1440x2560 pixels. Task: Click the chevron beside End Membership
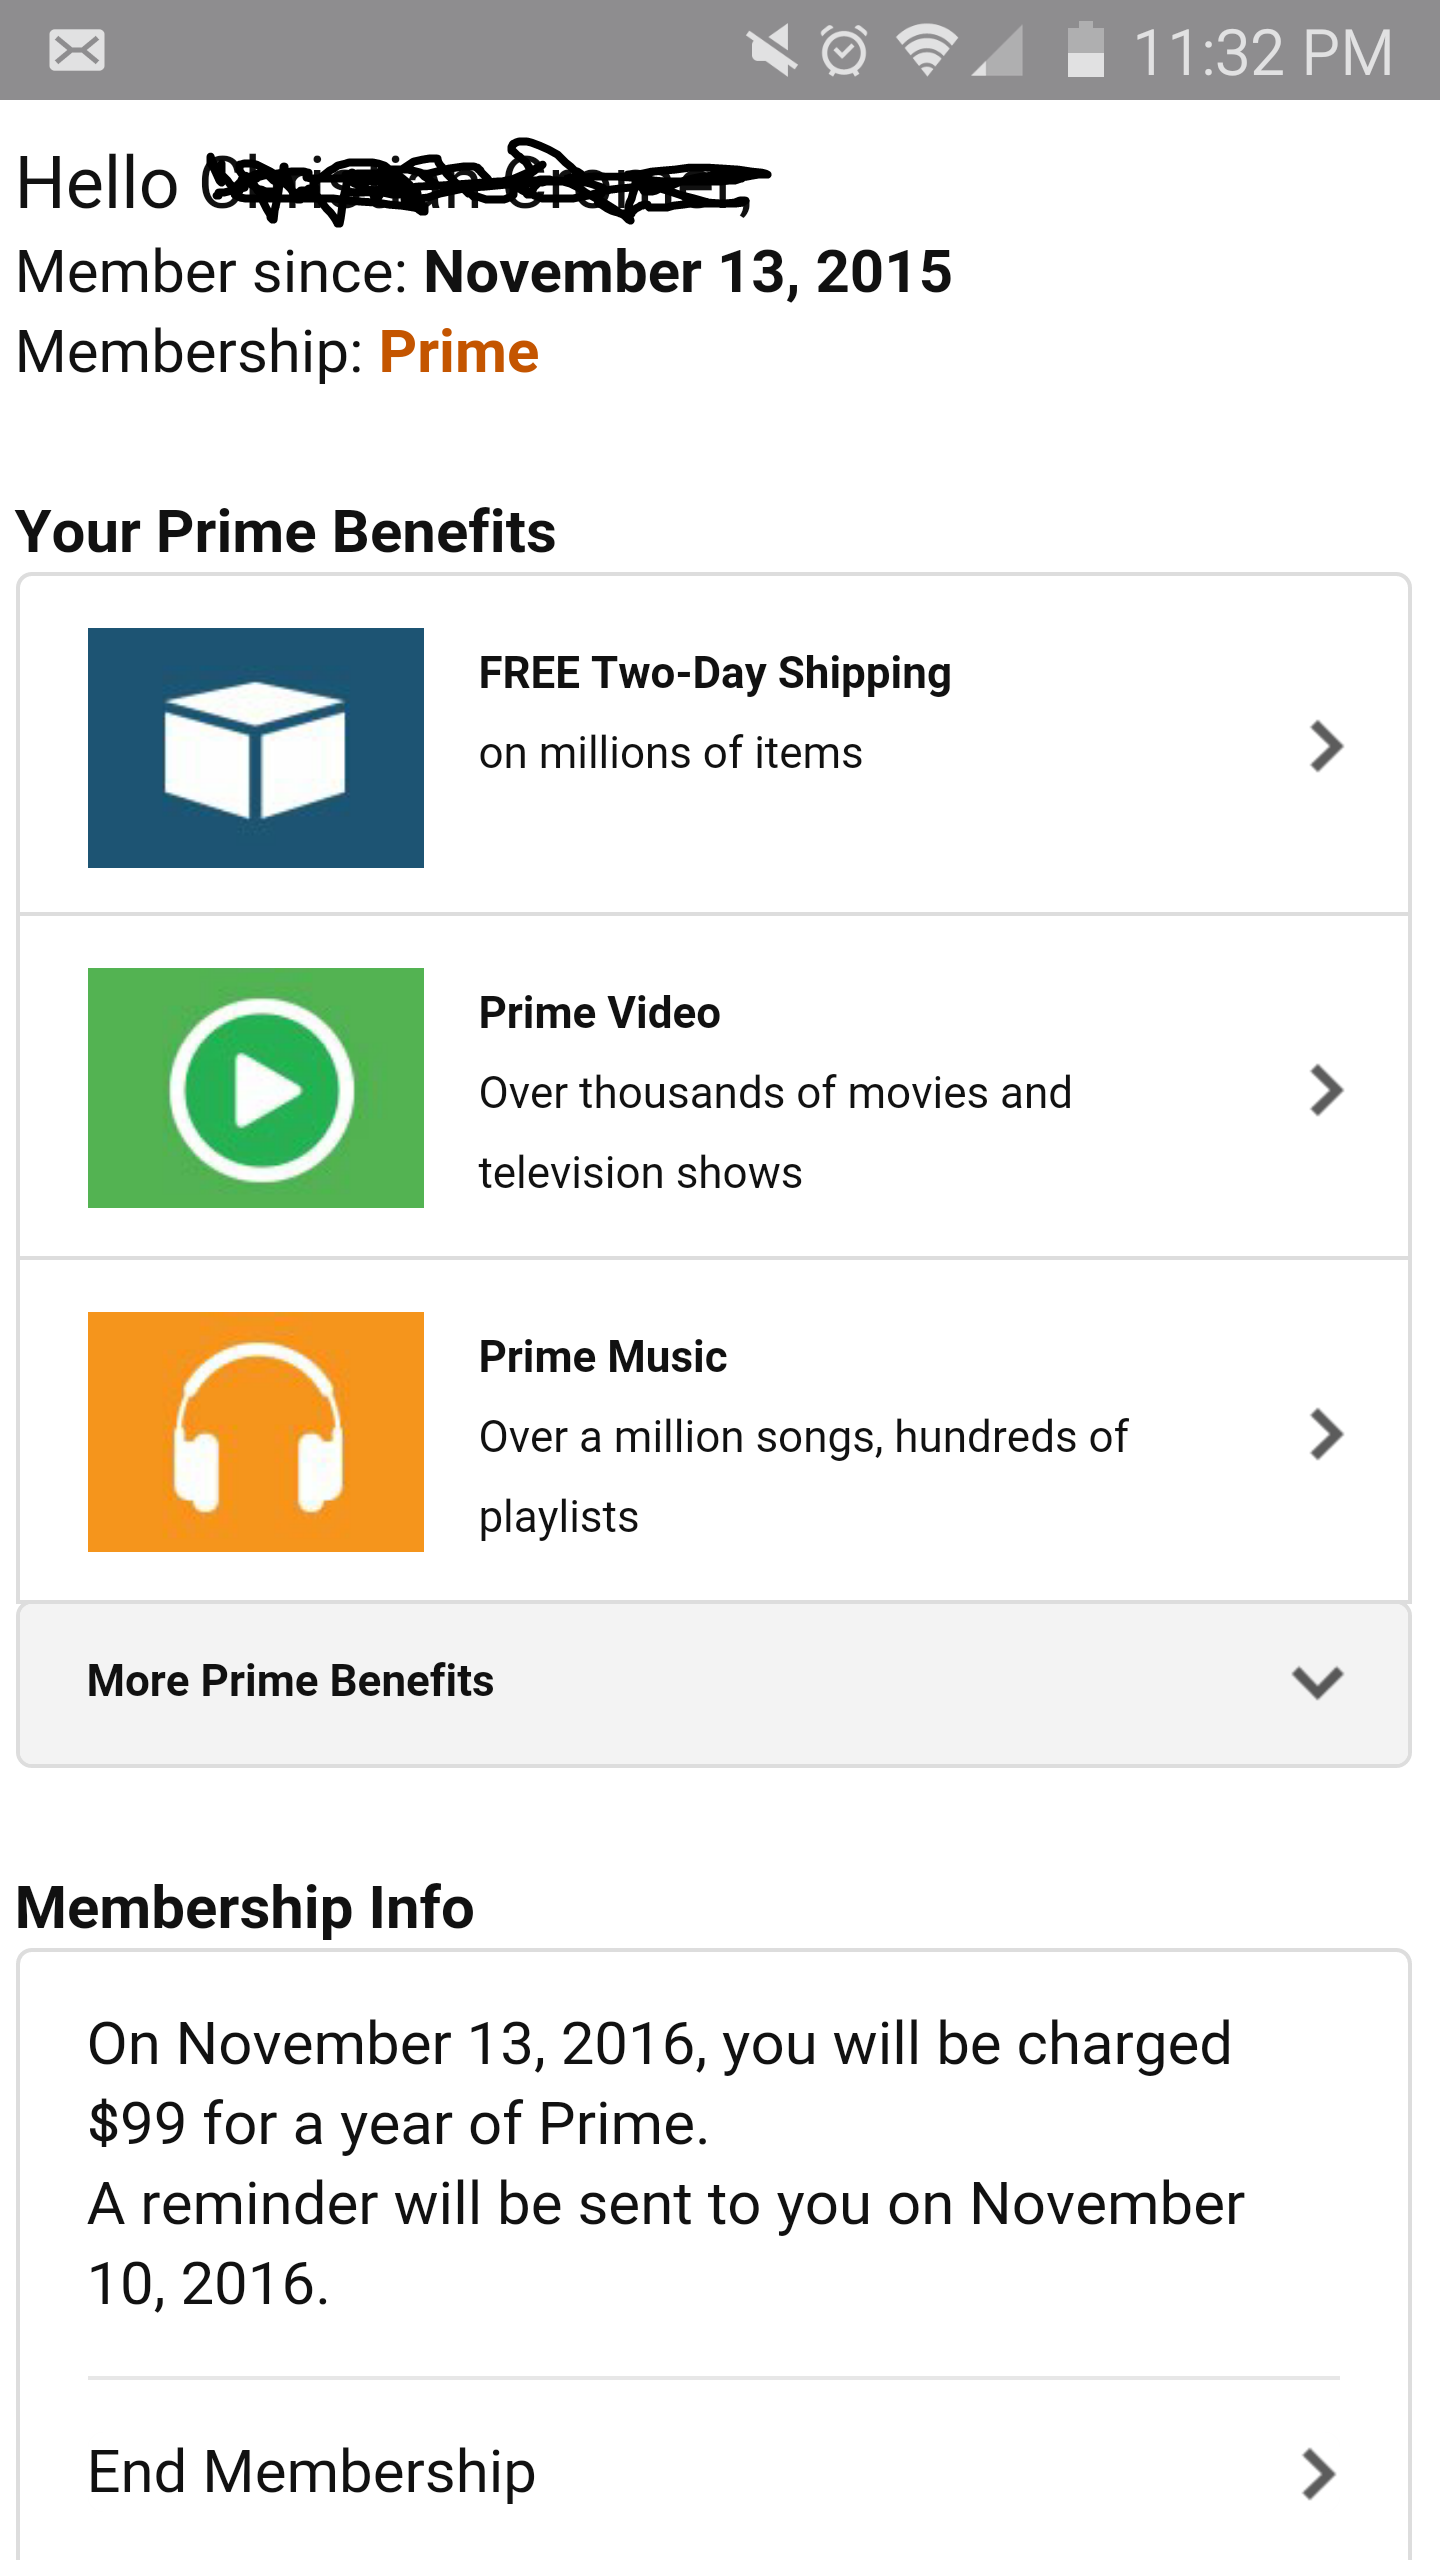click(1318, 2475)
